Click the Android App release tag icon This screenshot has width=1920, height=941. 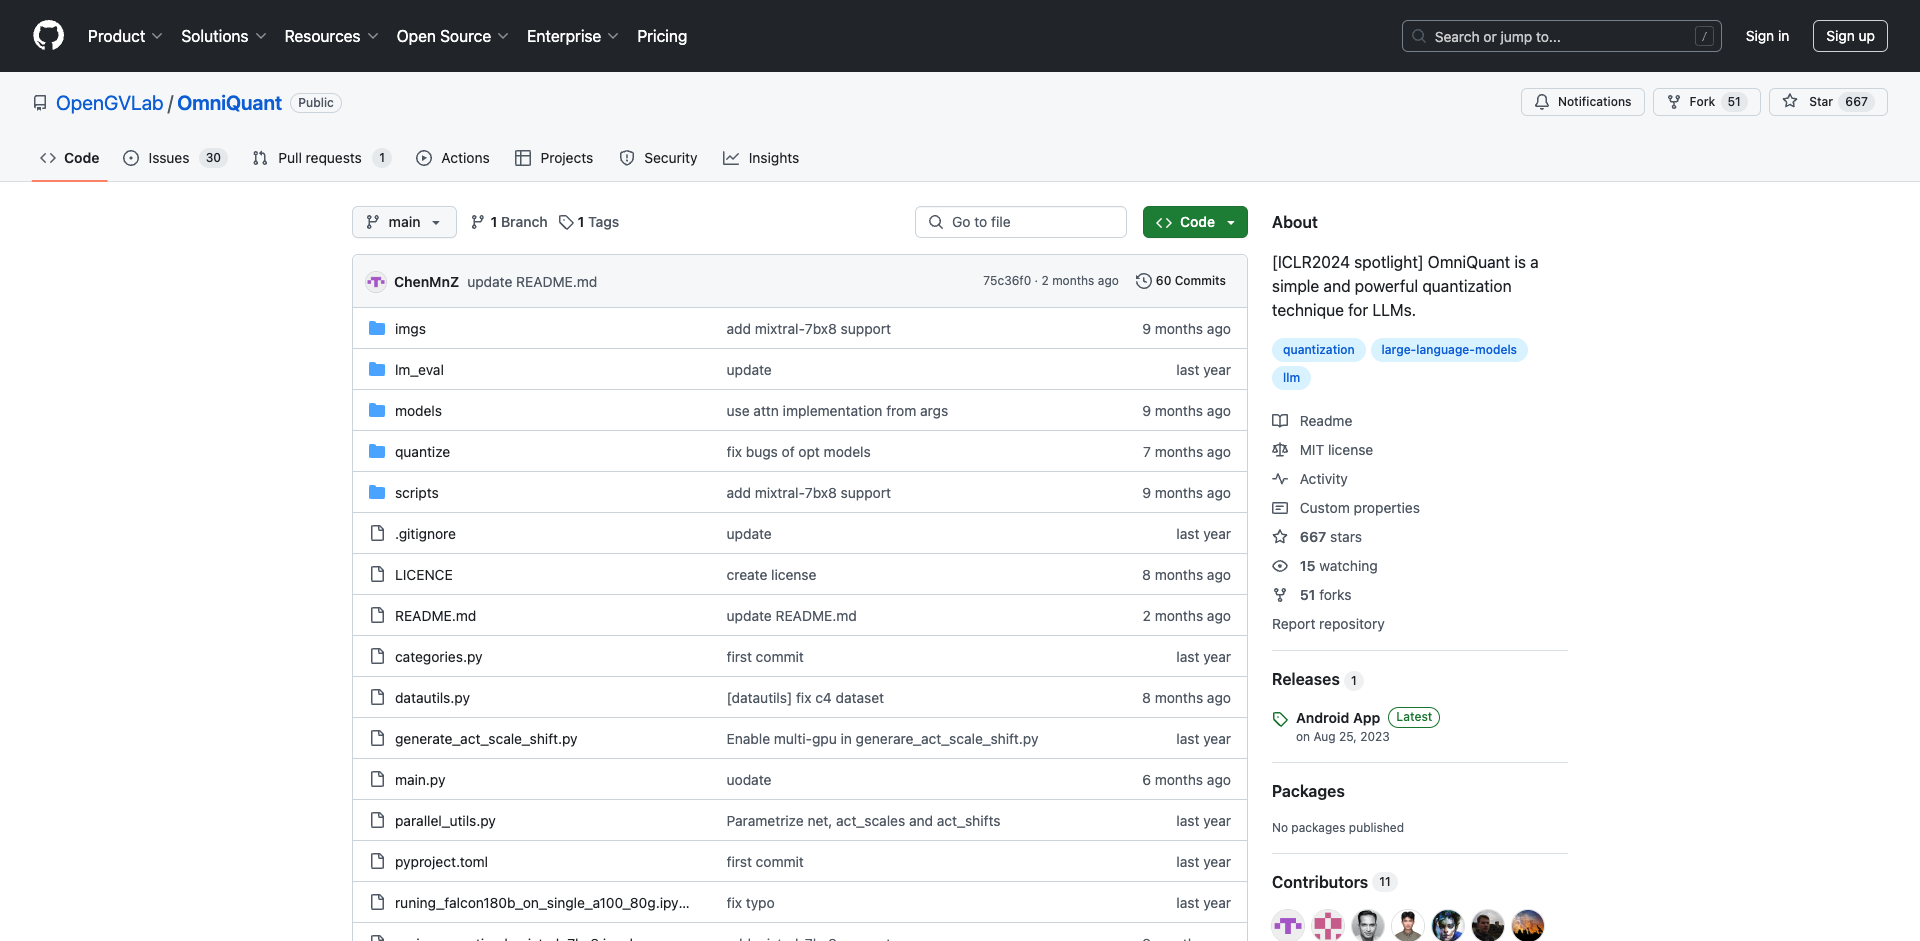coord(1280,719)
